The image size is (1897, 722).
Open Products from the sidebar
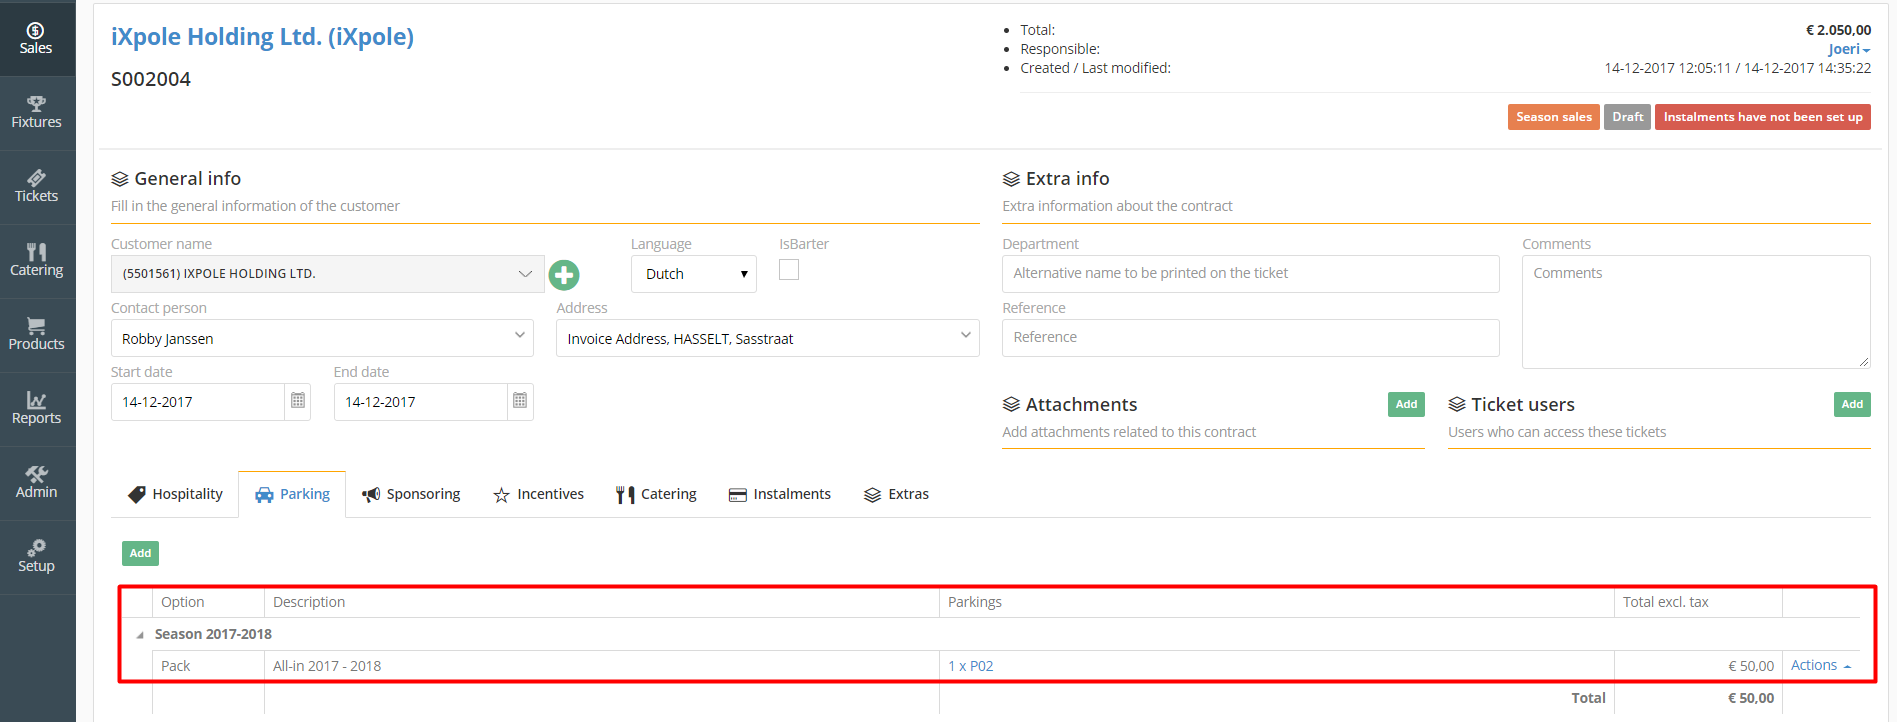coord(37,335)
